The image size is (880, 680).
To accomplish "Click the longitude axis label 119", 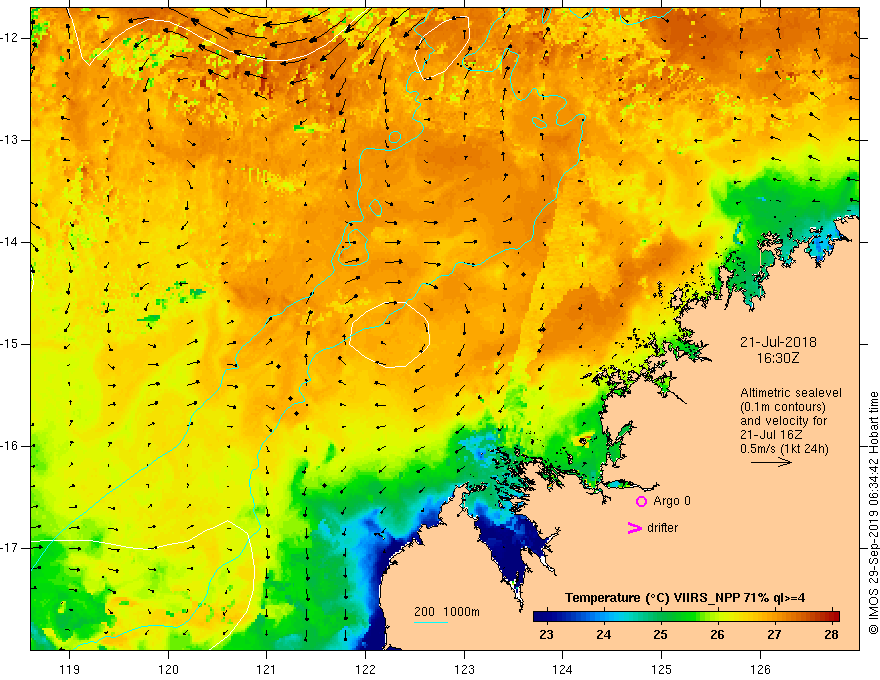I will point(69,669).
